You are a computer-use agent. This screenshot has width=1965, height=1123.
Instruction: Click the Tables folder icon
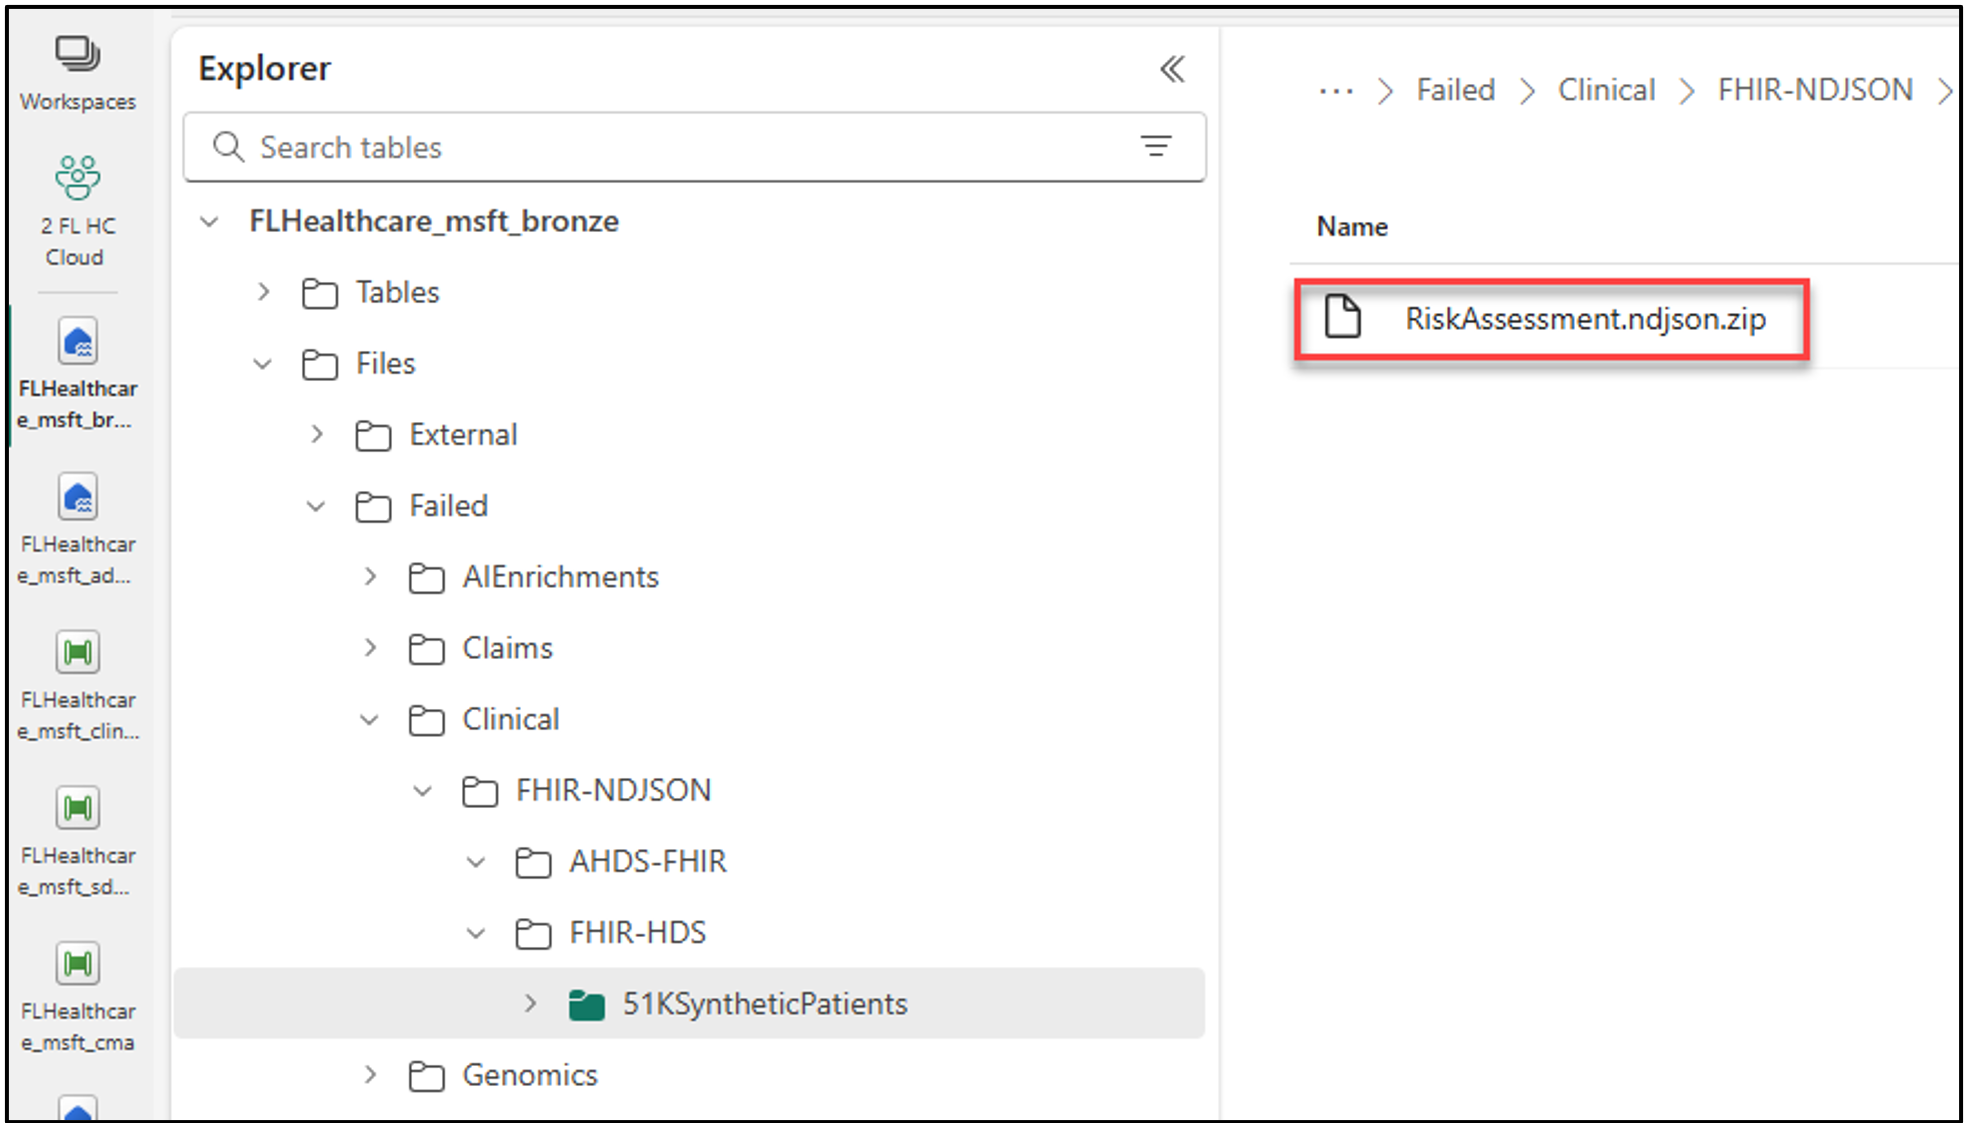320,293
